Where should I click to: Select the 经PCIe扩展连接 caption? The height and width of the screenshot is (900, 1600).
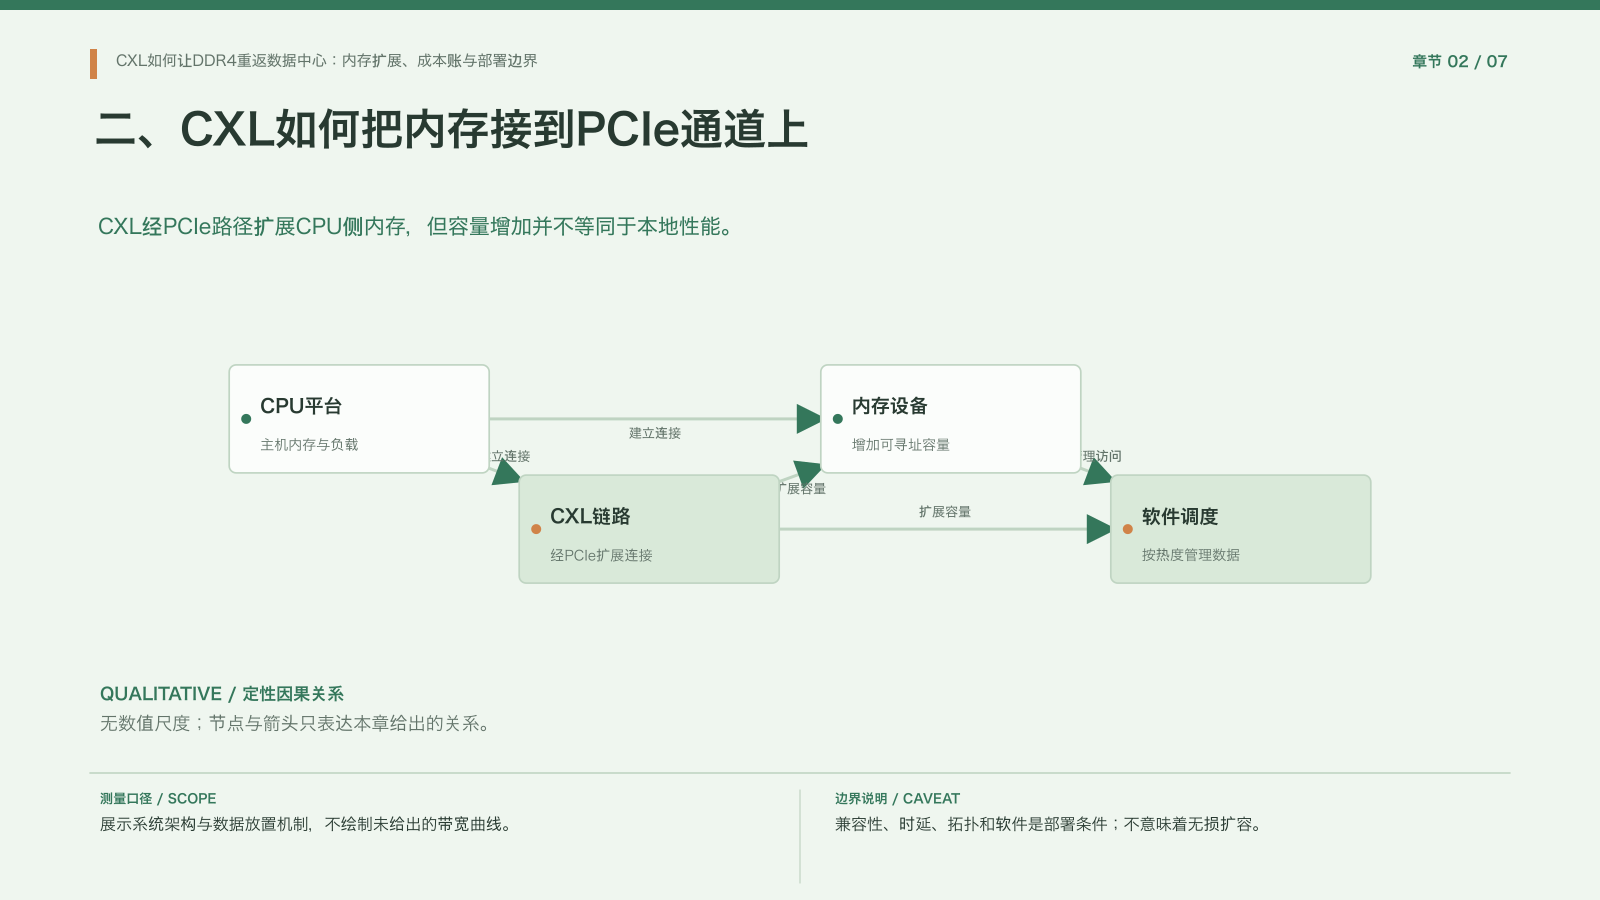601,555
